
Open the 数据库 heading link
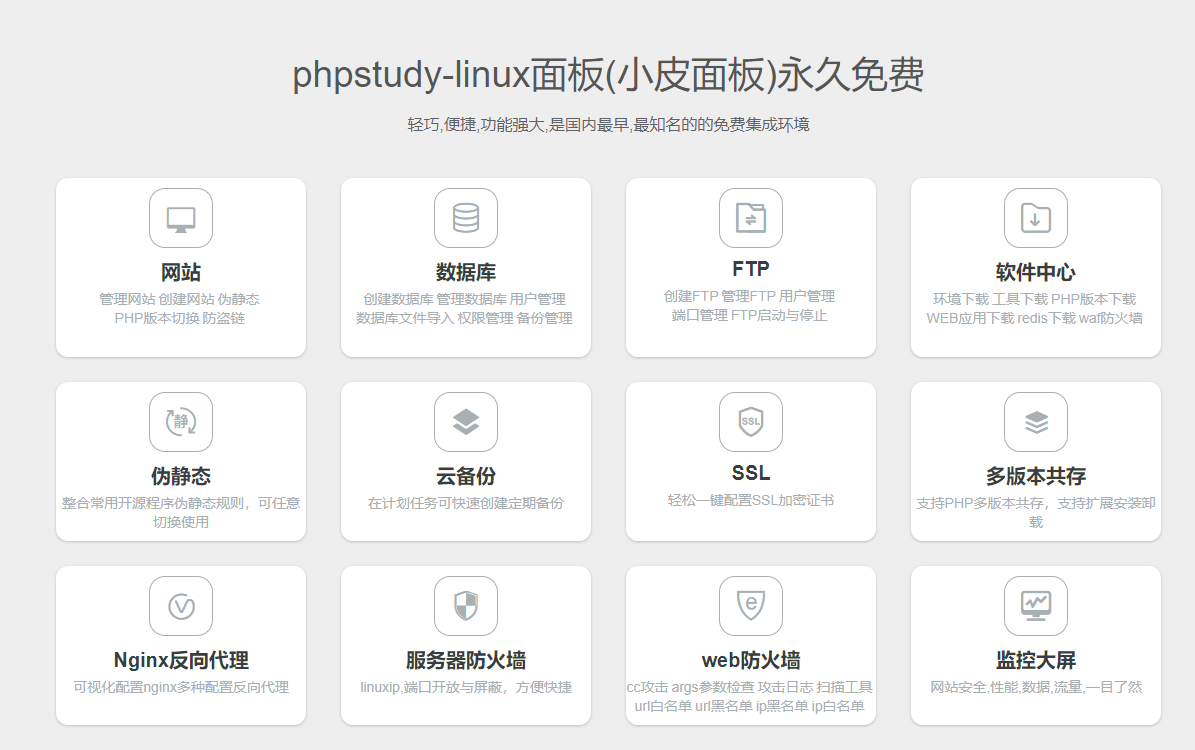(466, 273)
